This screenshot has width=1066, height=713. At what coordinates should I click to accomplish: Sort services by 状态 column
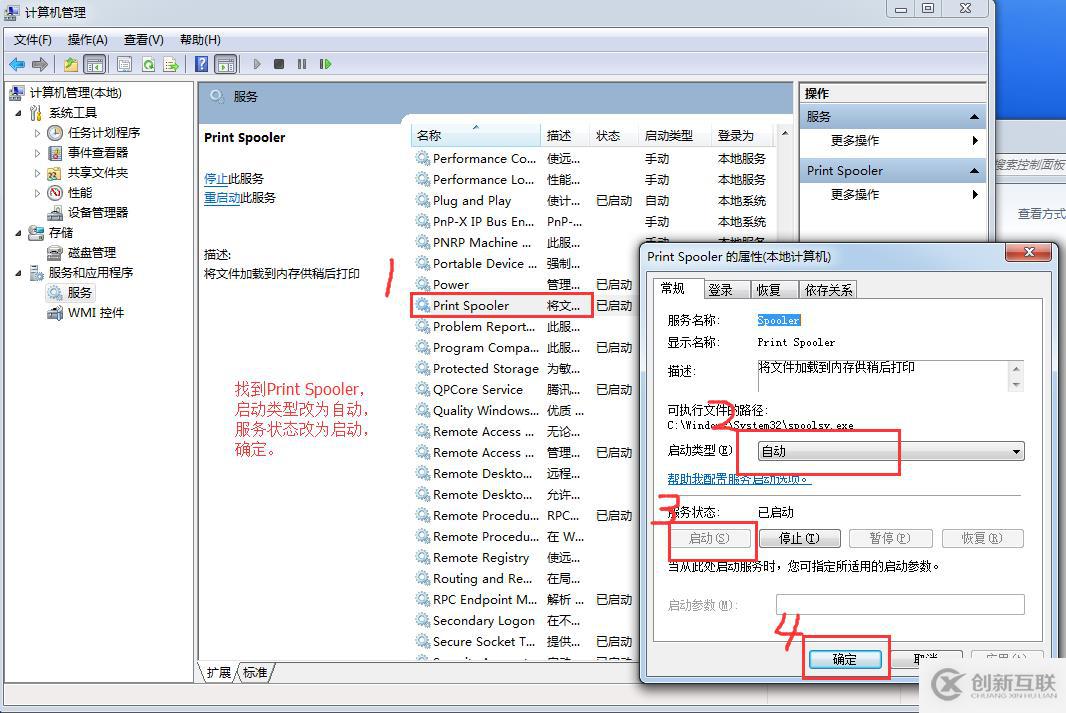pyautogui.click(x=615, y=135)
